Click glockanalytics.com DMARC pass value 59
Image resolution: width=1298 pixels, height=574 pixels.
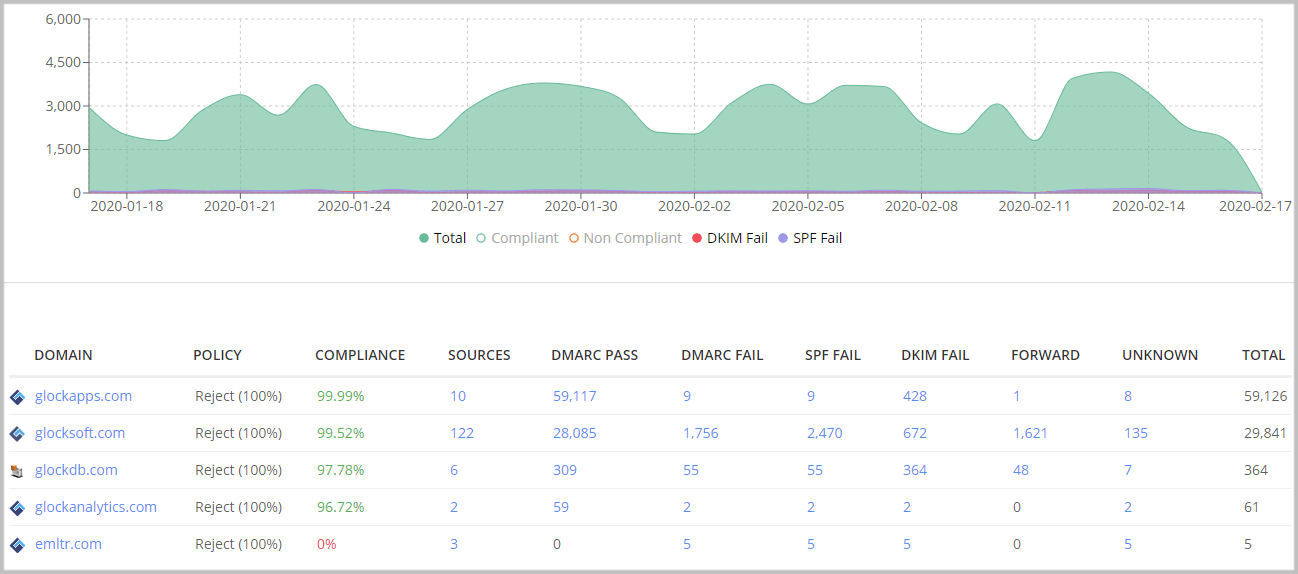[x=561, y=507]
